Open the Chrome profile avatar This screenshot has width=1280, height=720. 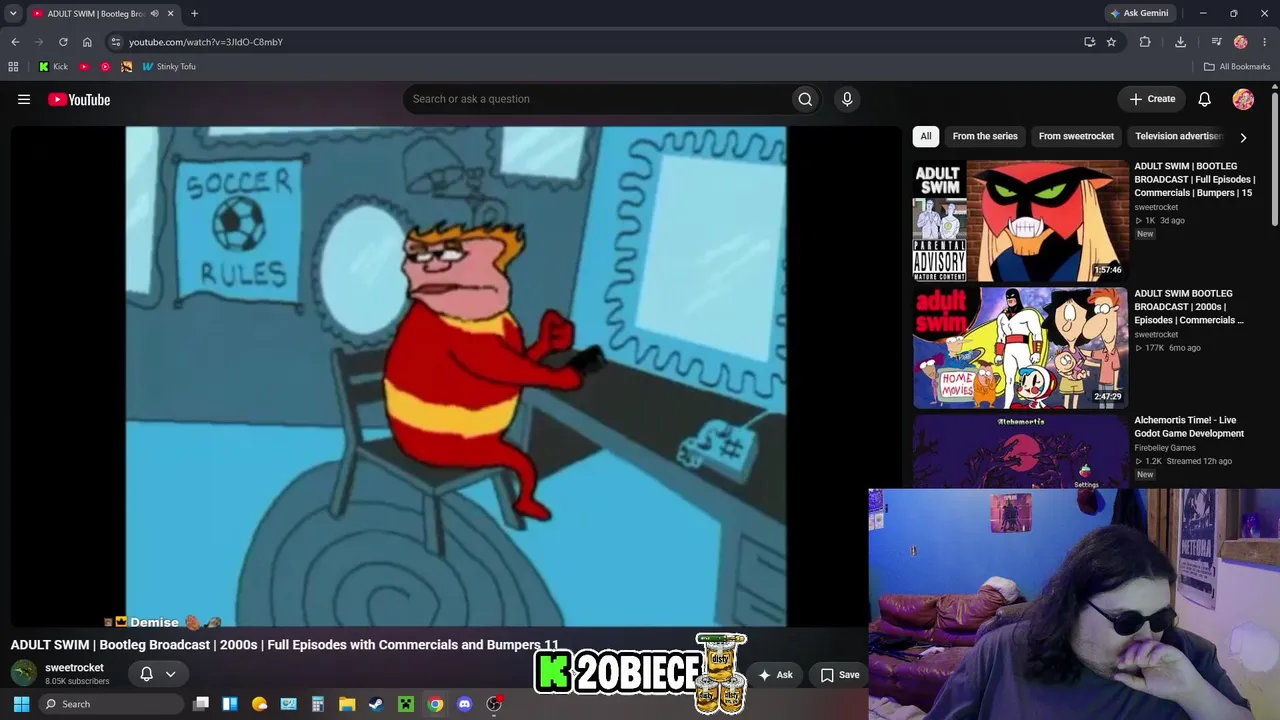pyautogui.click(x=1240, y=42)
